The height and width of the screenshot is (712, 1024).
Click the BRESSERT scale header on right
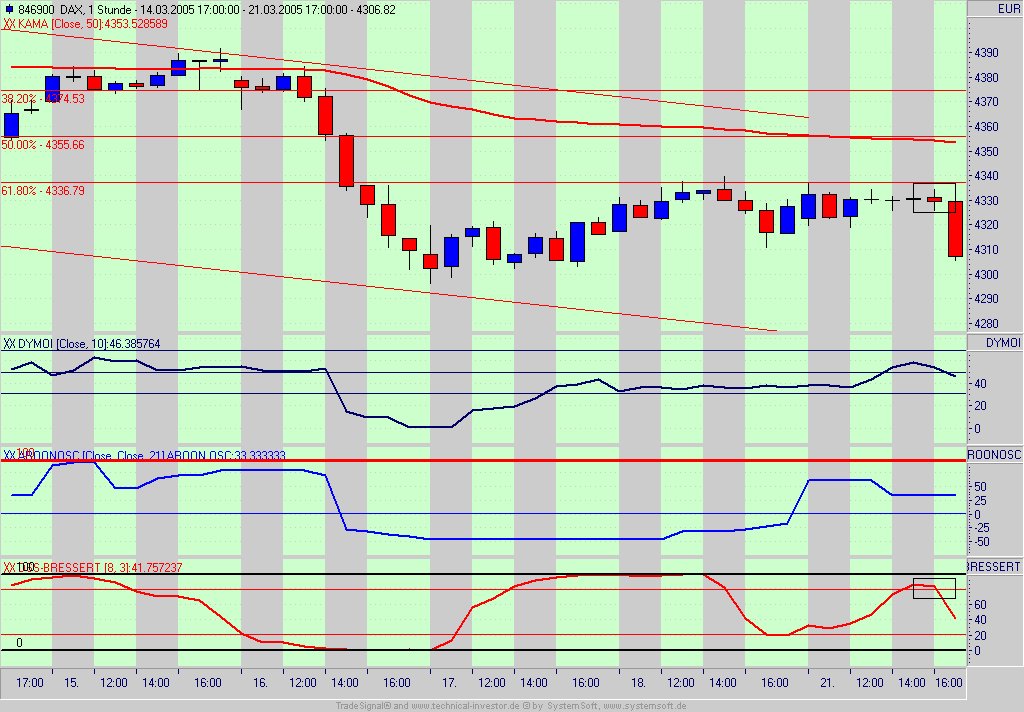(x=993, y=566)
